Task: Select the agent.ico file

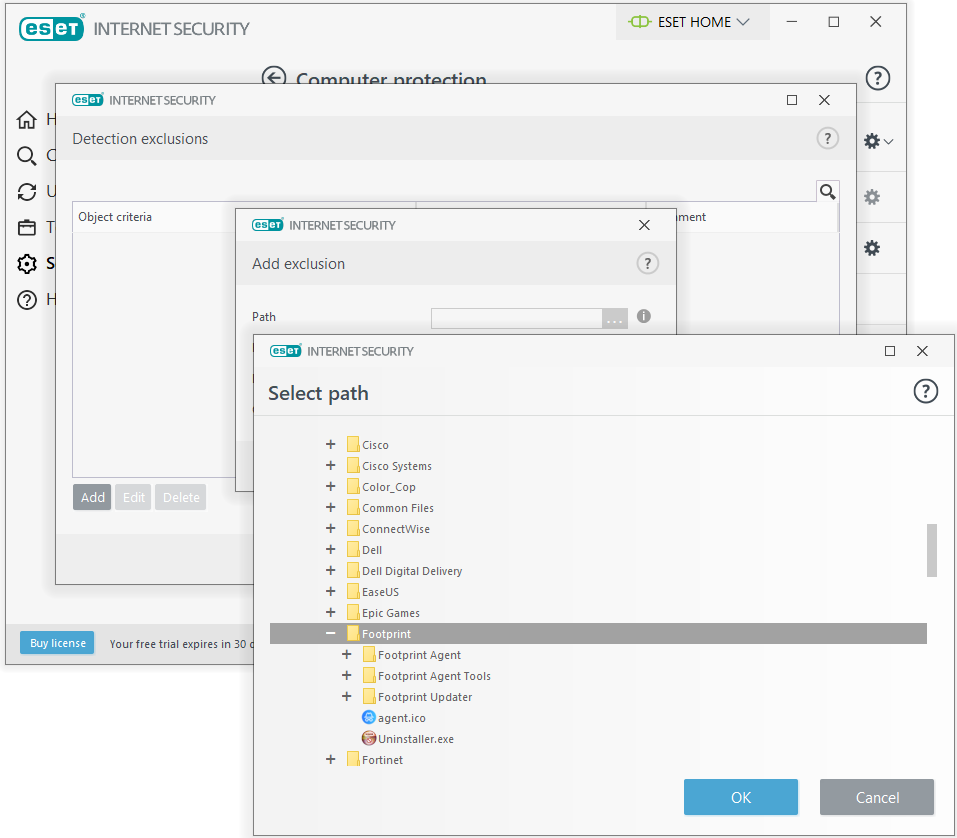Action: click(x=402, y=718)
